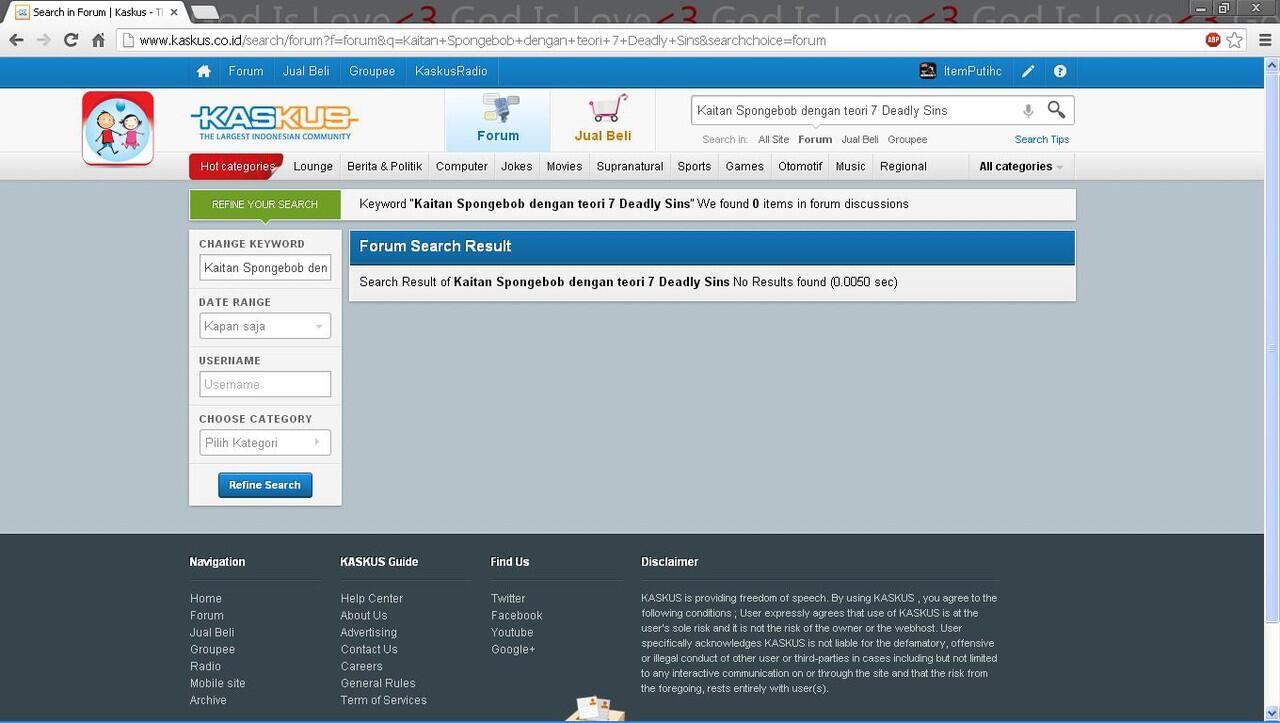This screenshot has height=723, width=1280.
Task: Open the Help Center footer link
Action: click(372, 598)
